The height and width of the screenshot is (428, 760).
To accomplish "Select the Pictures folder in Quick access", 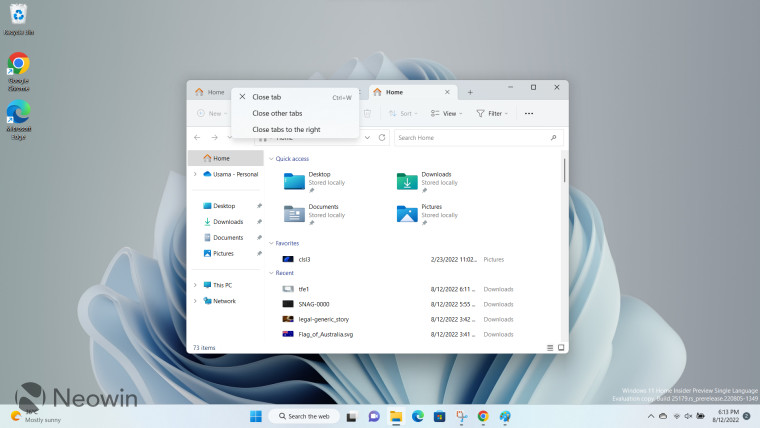I will (428, 214).
